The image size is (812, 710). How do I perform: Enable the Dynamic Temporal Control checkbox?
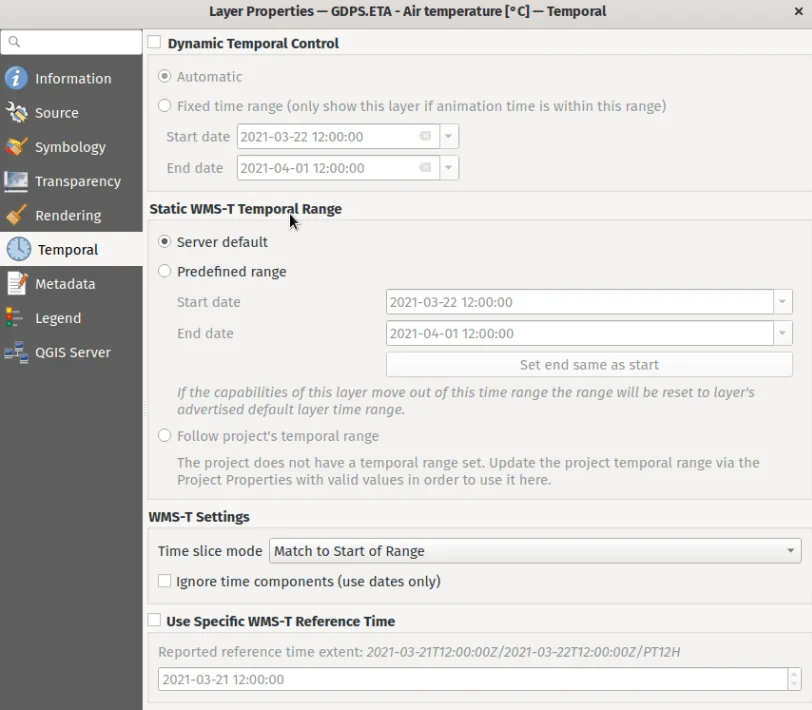click(x=155, y=43)
